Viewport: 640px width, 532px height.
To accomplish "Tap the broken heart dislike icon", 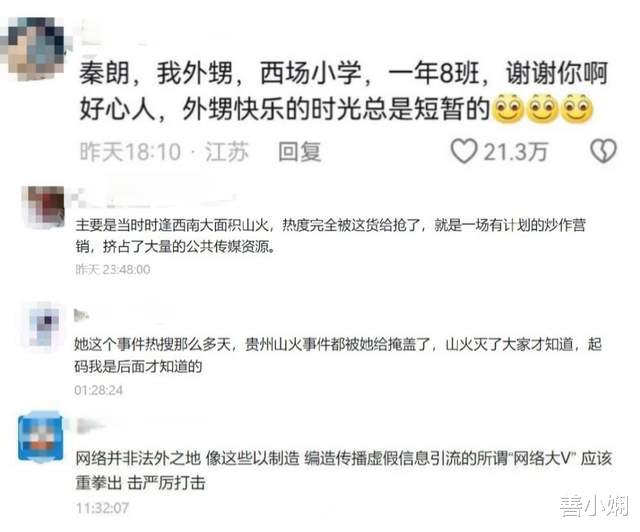I will tap(603, 151).
